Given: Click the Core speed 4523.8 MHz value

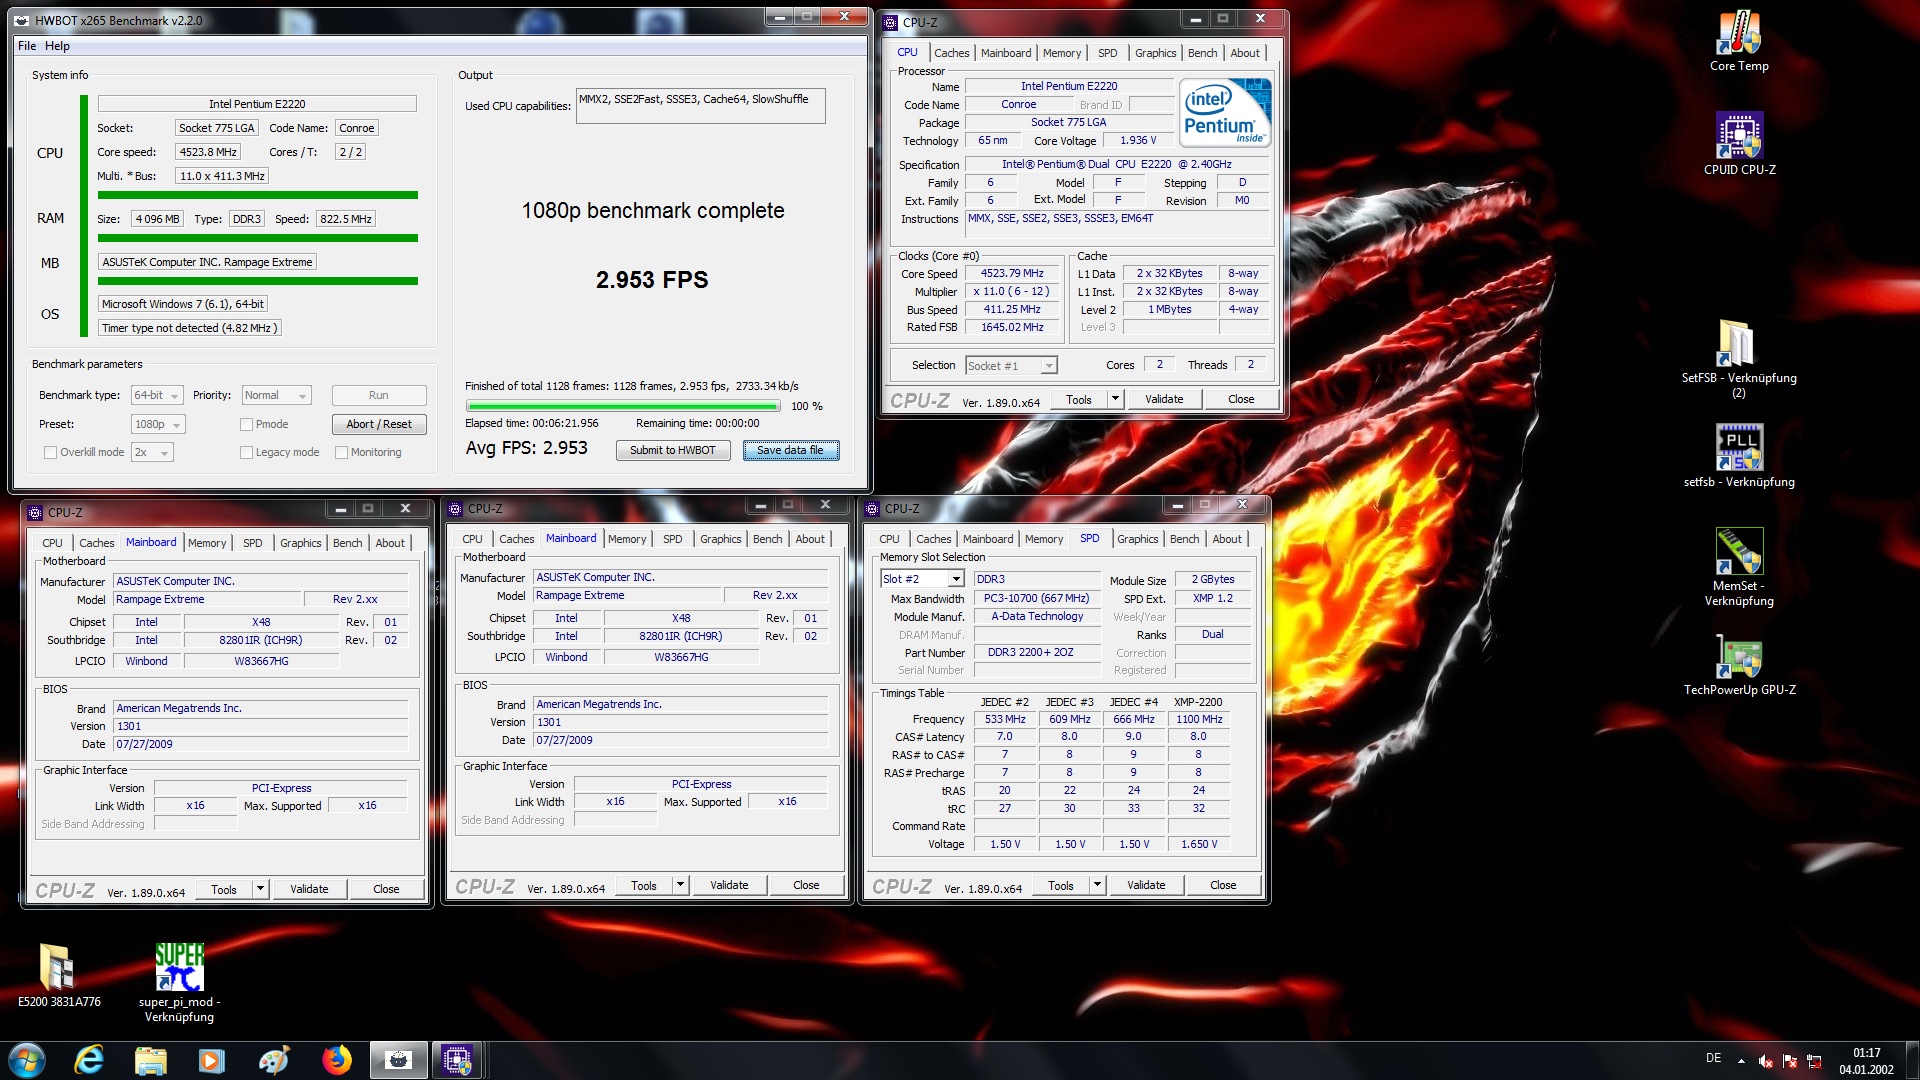Looking at the screenshot, I should 208,152.
